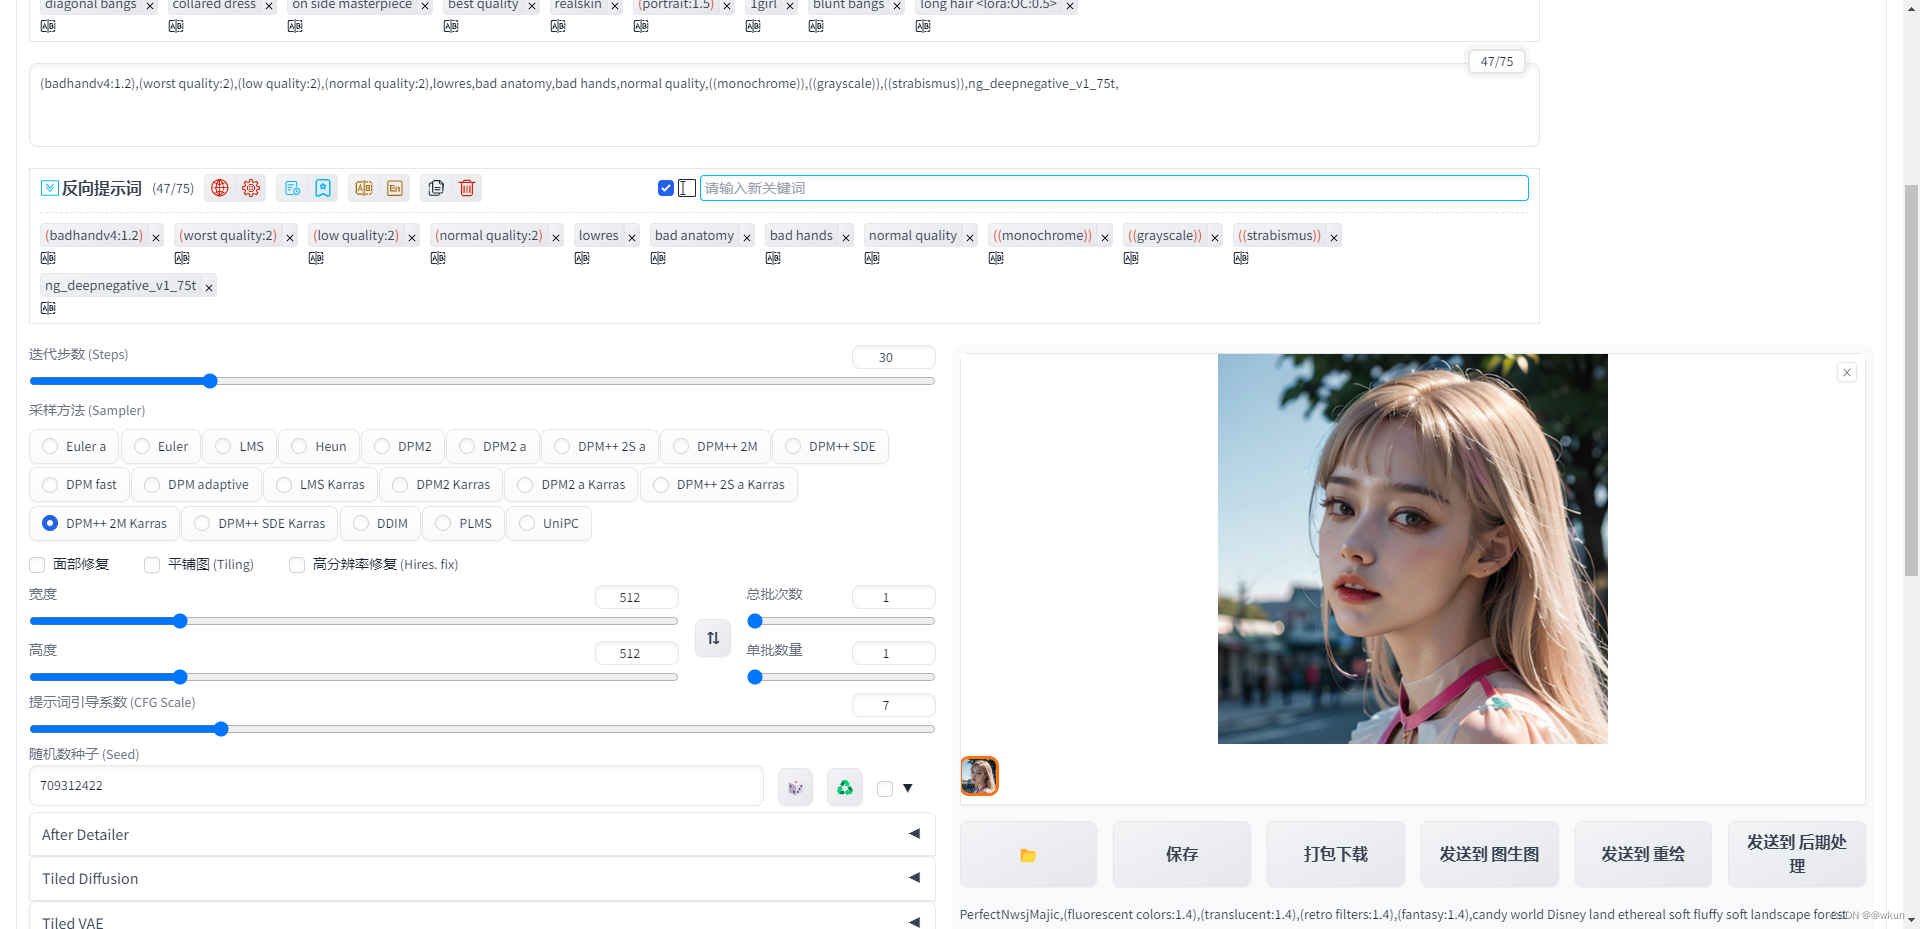Viewport: 1920px width, 929px height.
Task: Click the bookmark favorites icon
Action: pos(323,188)
